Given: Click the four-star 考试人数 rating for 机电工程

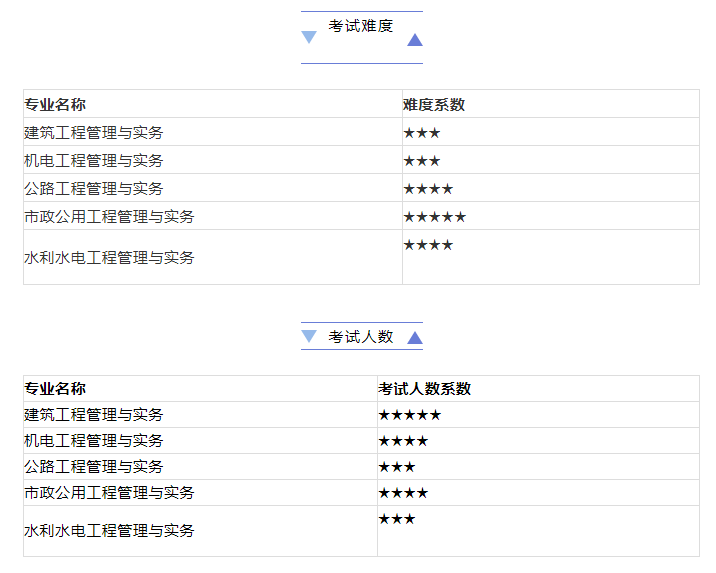Looking at the screenshot, I should 404,441.
